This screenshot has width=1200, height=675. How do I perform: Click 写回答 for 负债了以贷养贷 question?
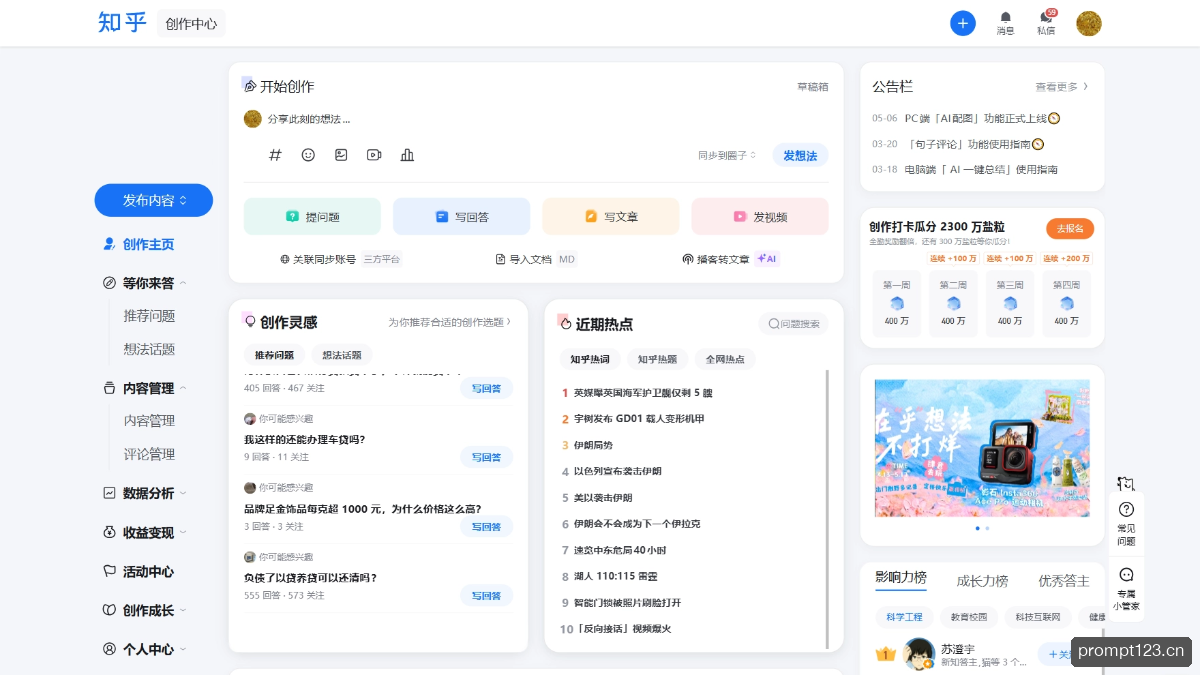486,595
